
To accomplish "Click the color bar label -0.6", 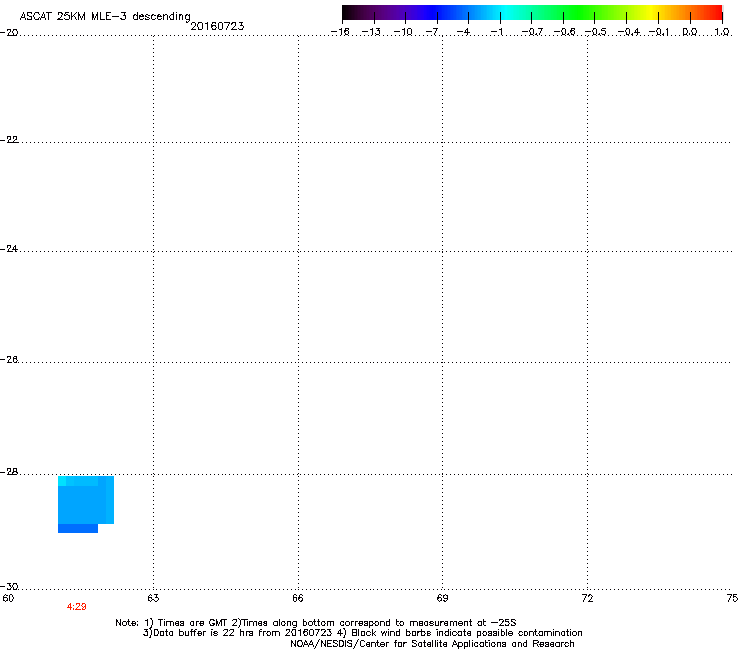I will 564,32.
